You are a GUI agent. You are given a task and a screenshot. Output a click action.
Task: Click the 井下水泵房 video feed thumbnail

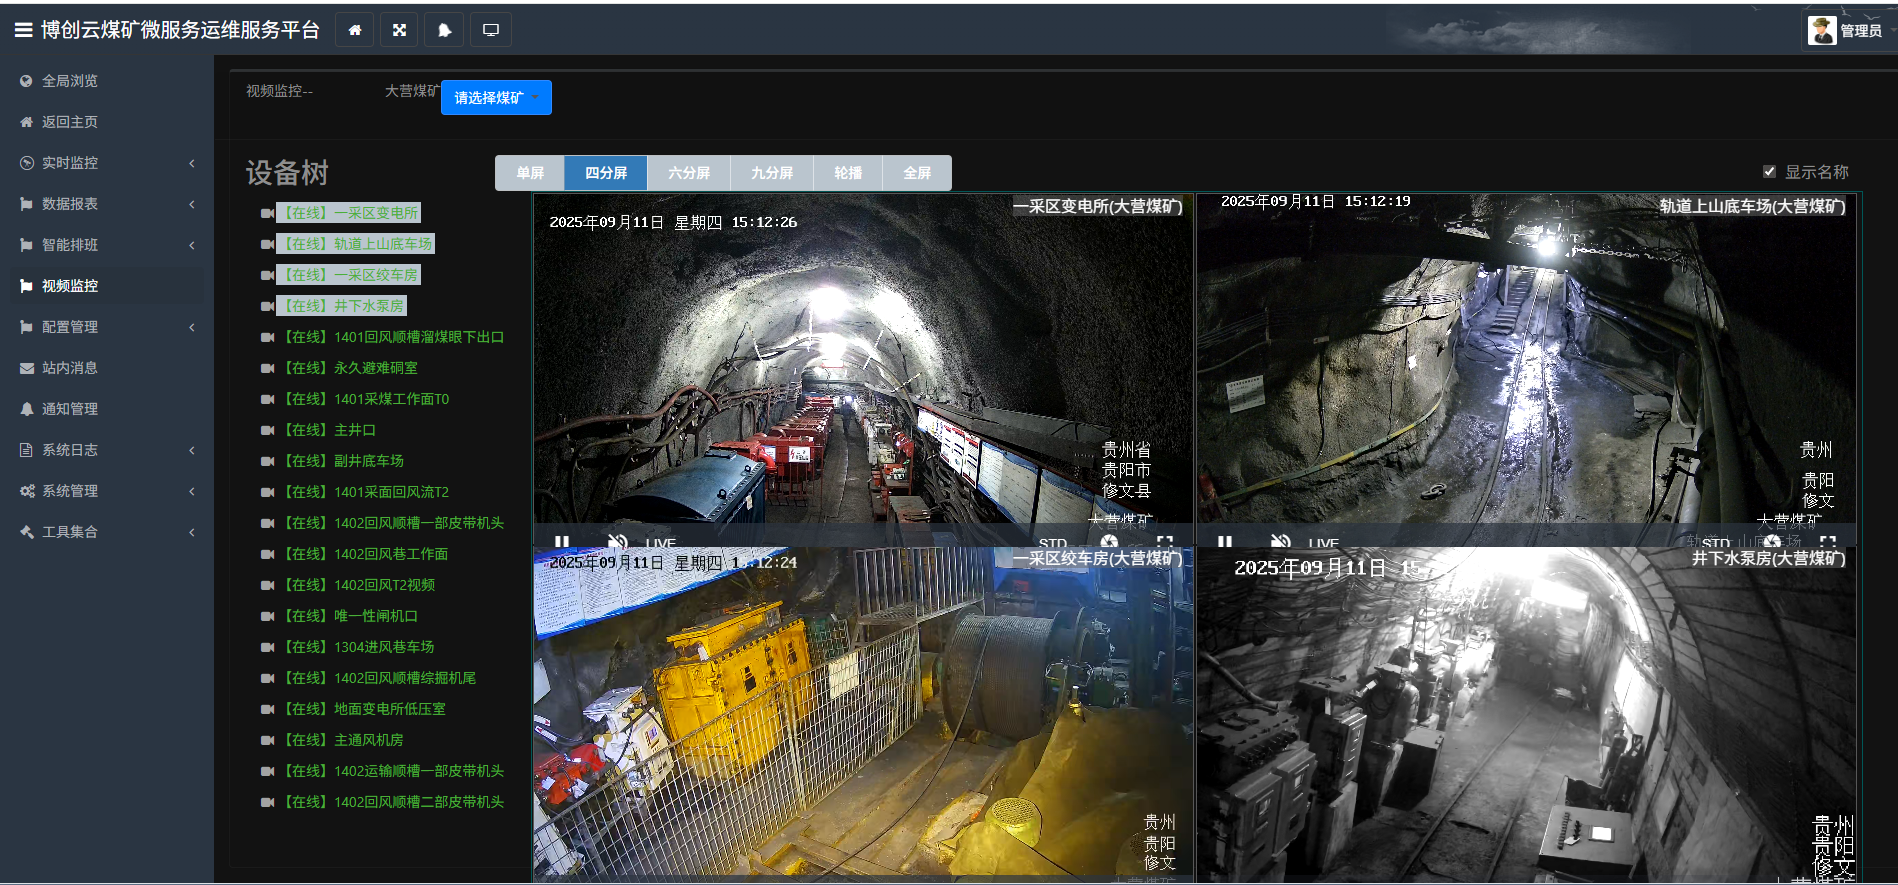point(1526,715)
